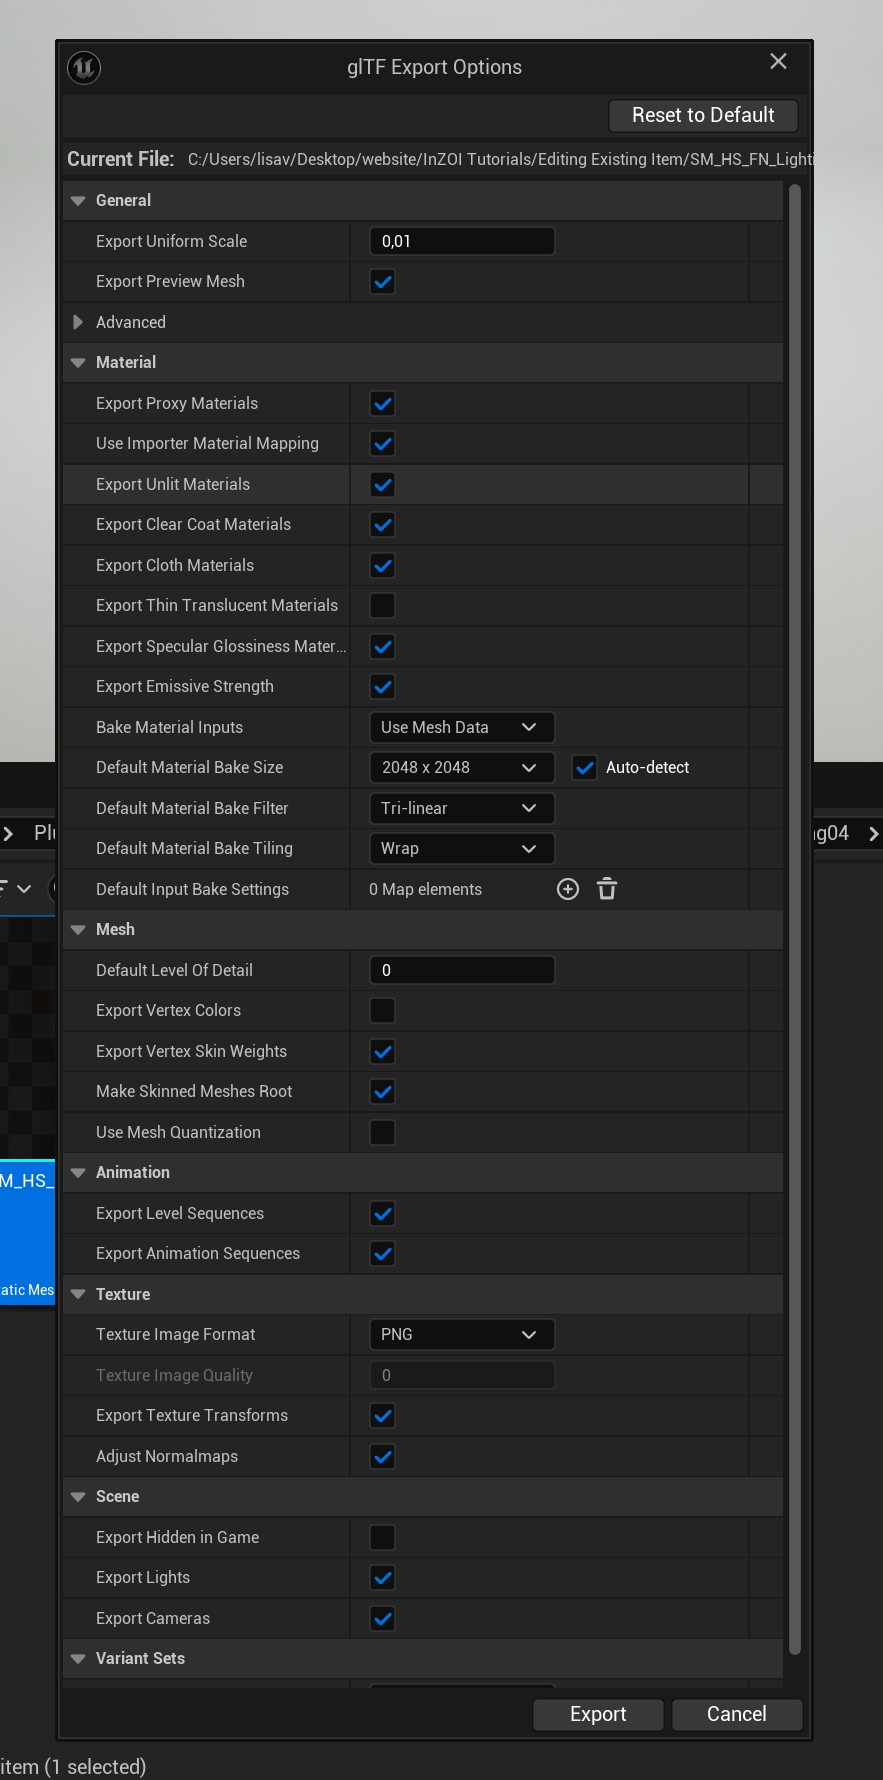Toggle Export Specular Glossiness Materials checkbox
The image size is (883, 1780).
click(383, 647)
